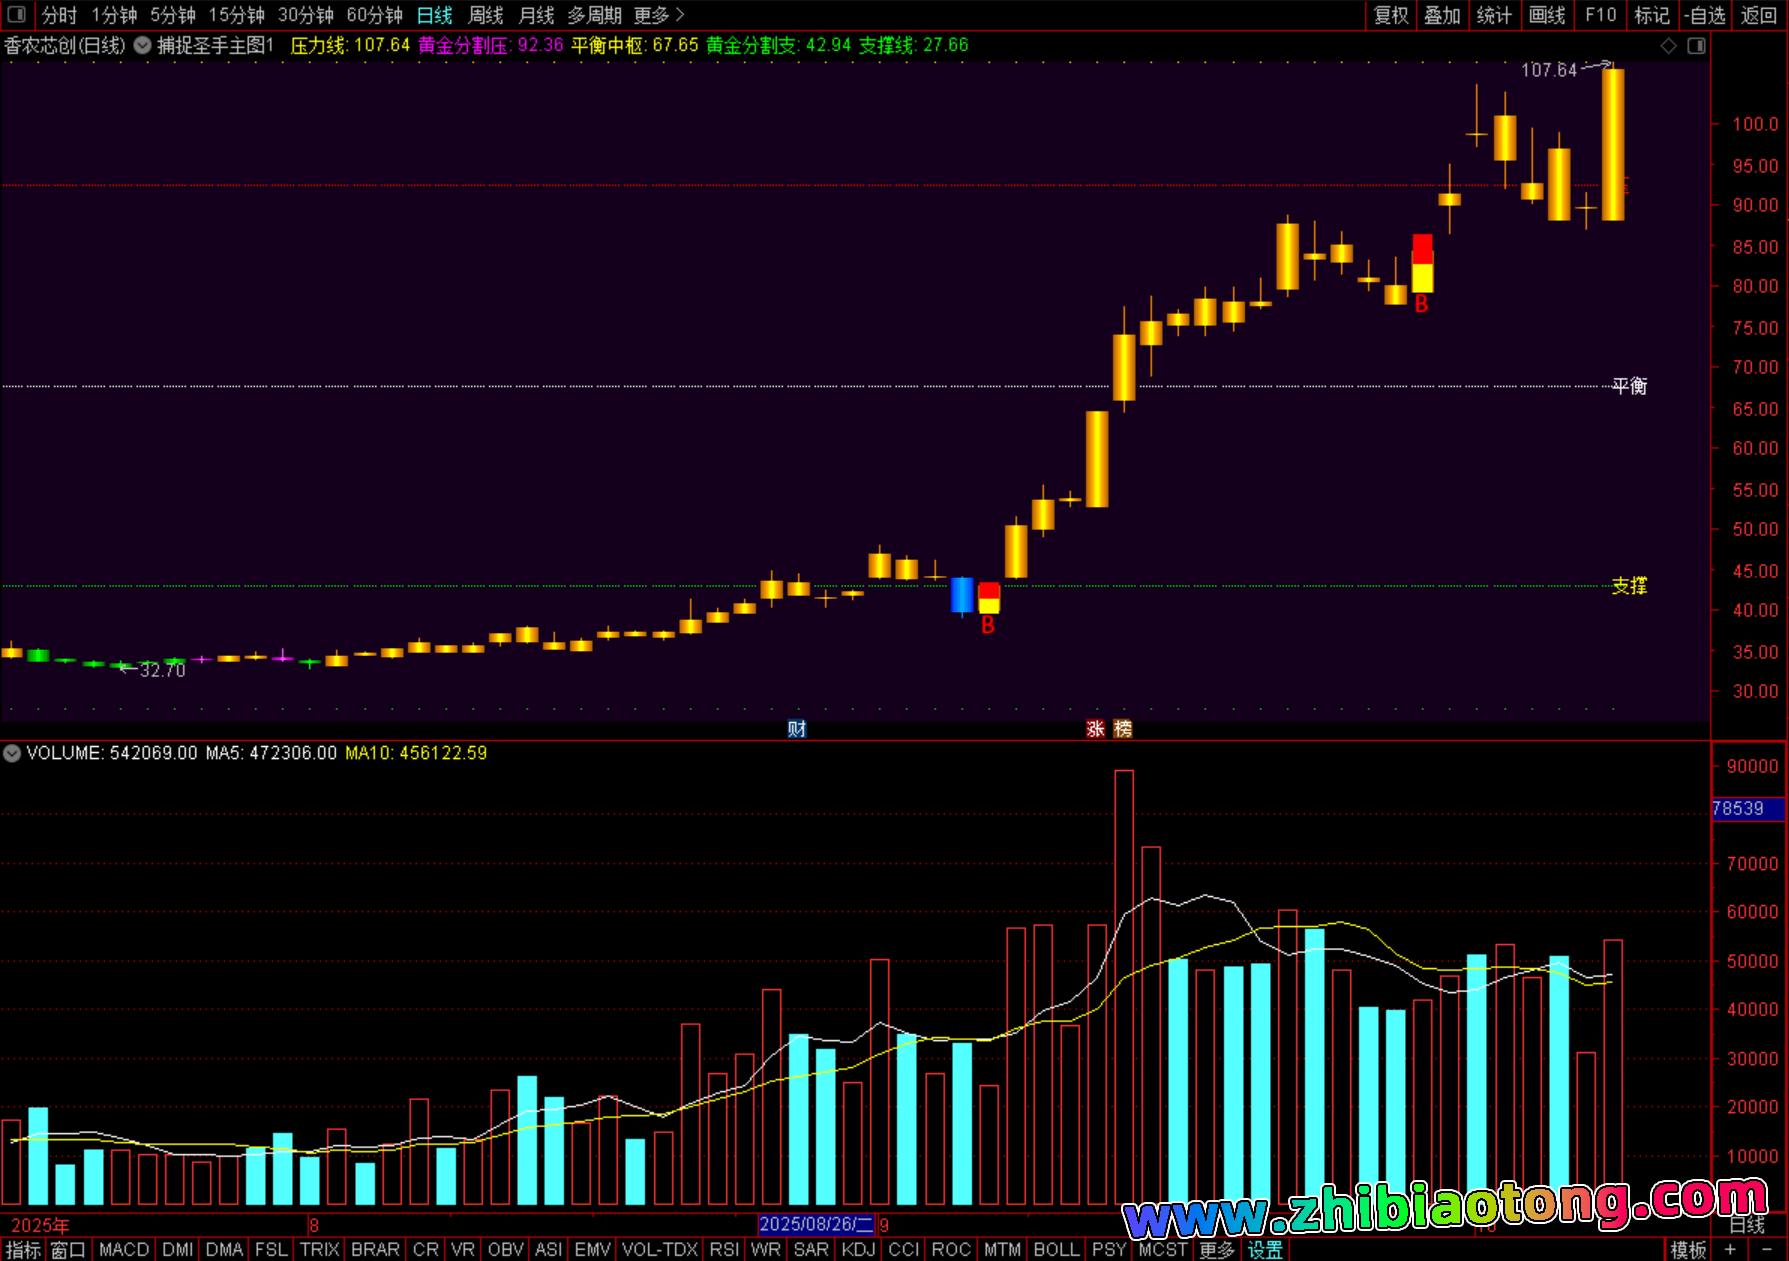The width and height of the screenshot is (1789, 1261).
Task: Toggle the right side panel icon
Action: point(1696,46)
